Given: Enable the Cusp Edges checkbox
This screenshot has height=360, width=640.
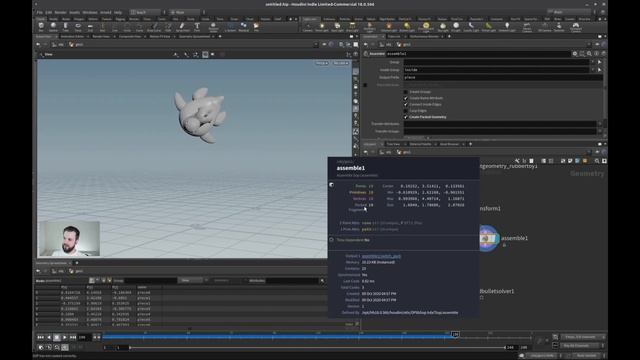Looking at the screenshot, I should [x=406, y=111].
